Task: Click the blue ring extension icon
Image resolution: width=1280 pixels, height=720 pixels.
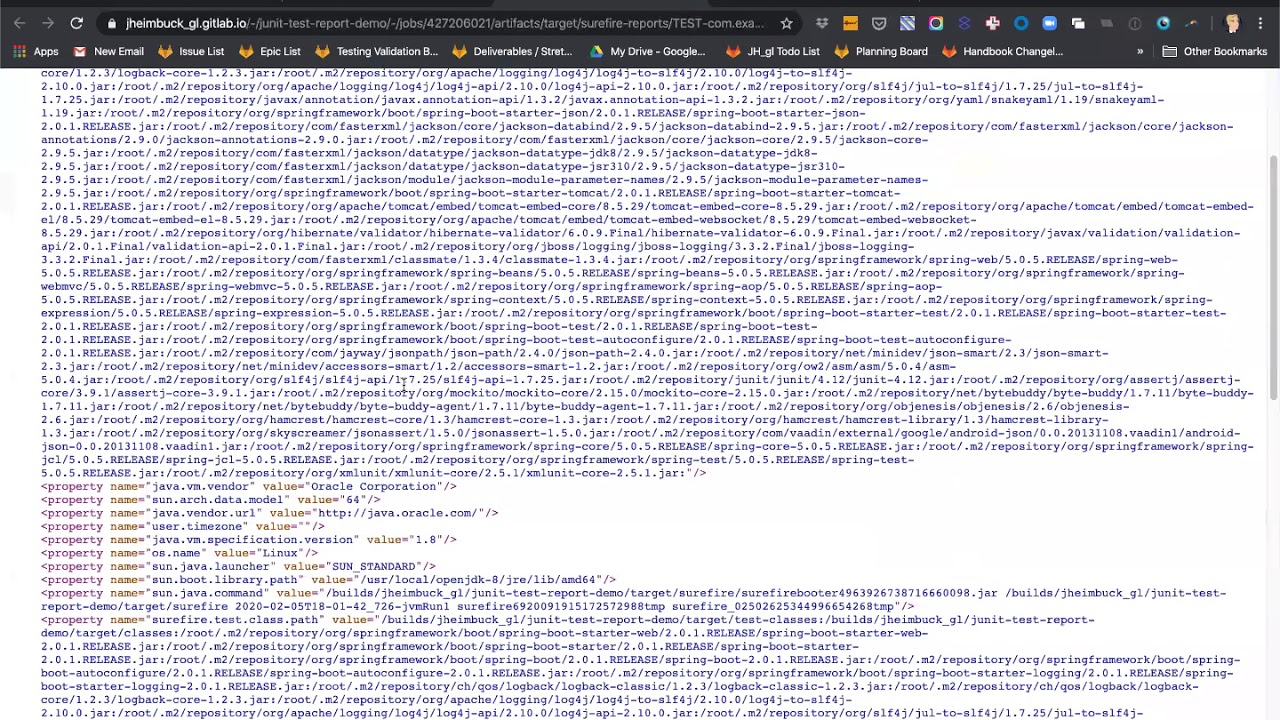Action: 1021,23
